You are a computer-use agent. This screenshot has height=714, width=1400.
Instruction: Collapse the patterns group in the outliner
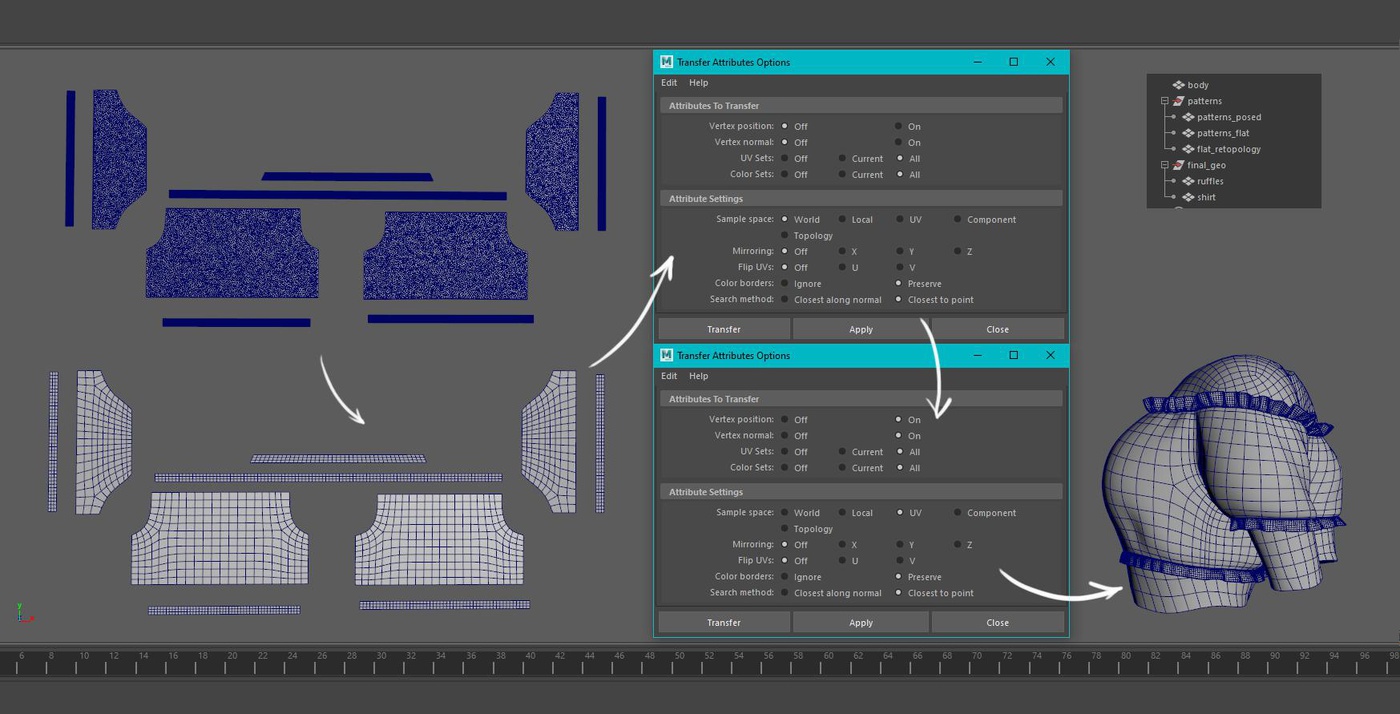pyautogui.click(x=1164, y=101)
